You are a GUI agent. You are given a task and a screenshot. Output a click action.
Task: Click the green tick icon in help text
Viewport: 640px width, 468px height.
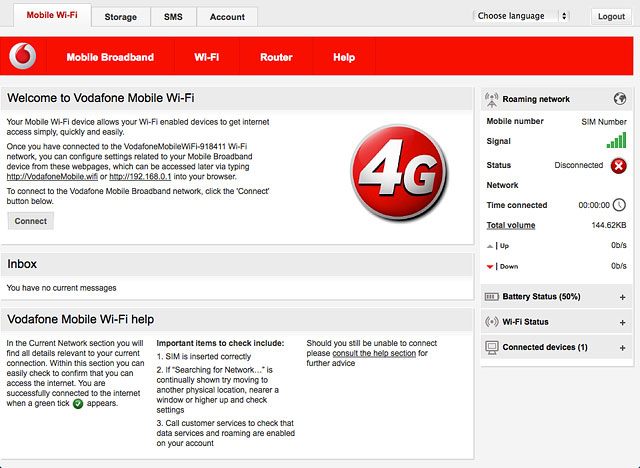[x=78, y=404]
